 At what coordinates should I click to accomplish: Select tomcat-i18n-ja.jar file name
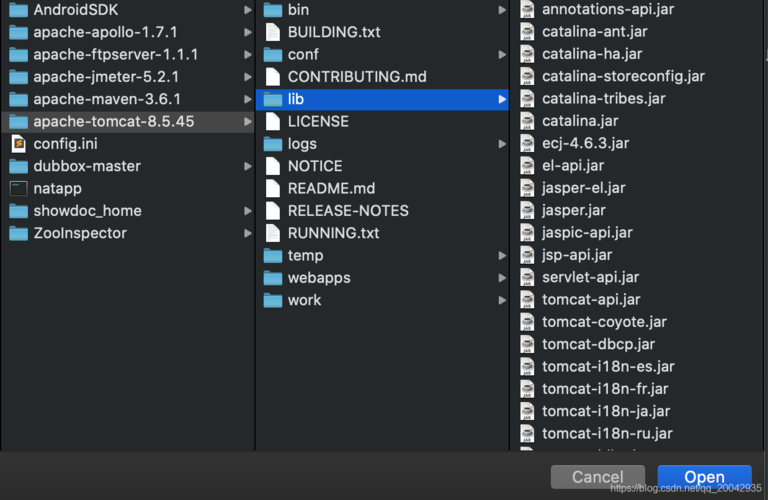click(606, 411)
